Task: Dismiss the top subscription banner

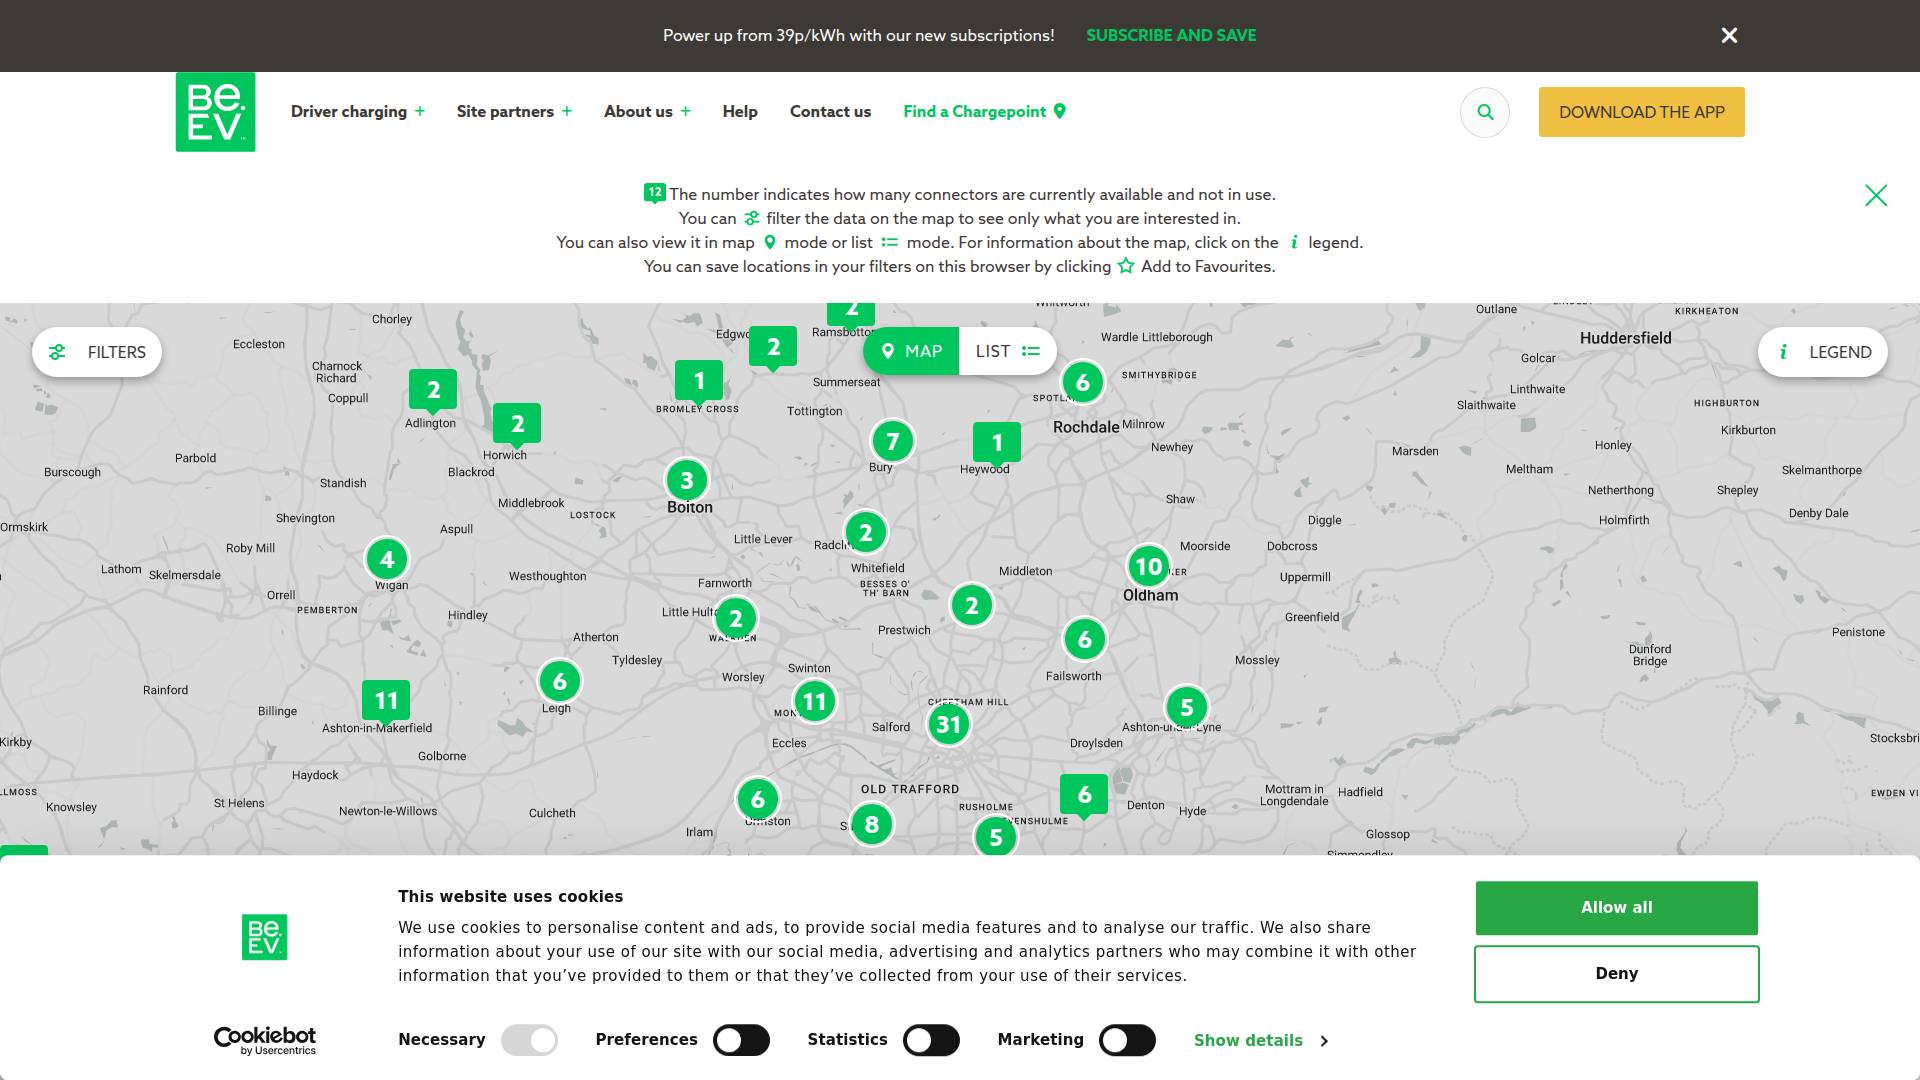Action: point(1729,35)
